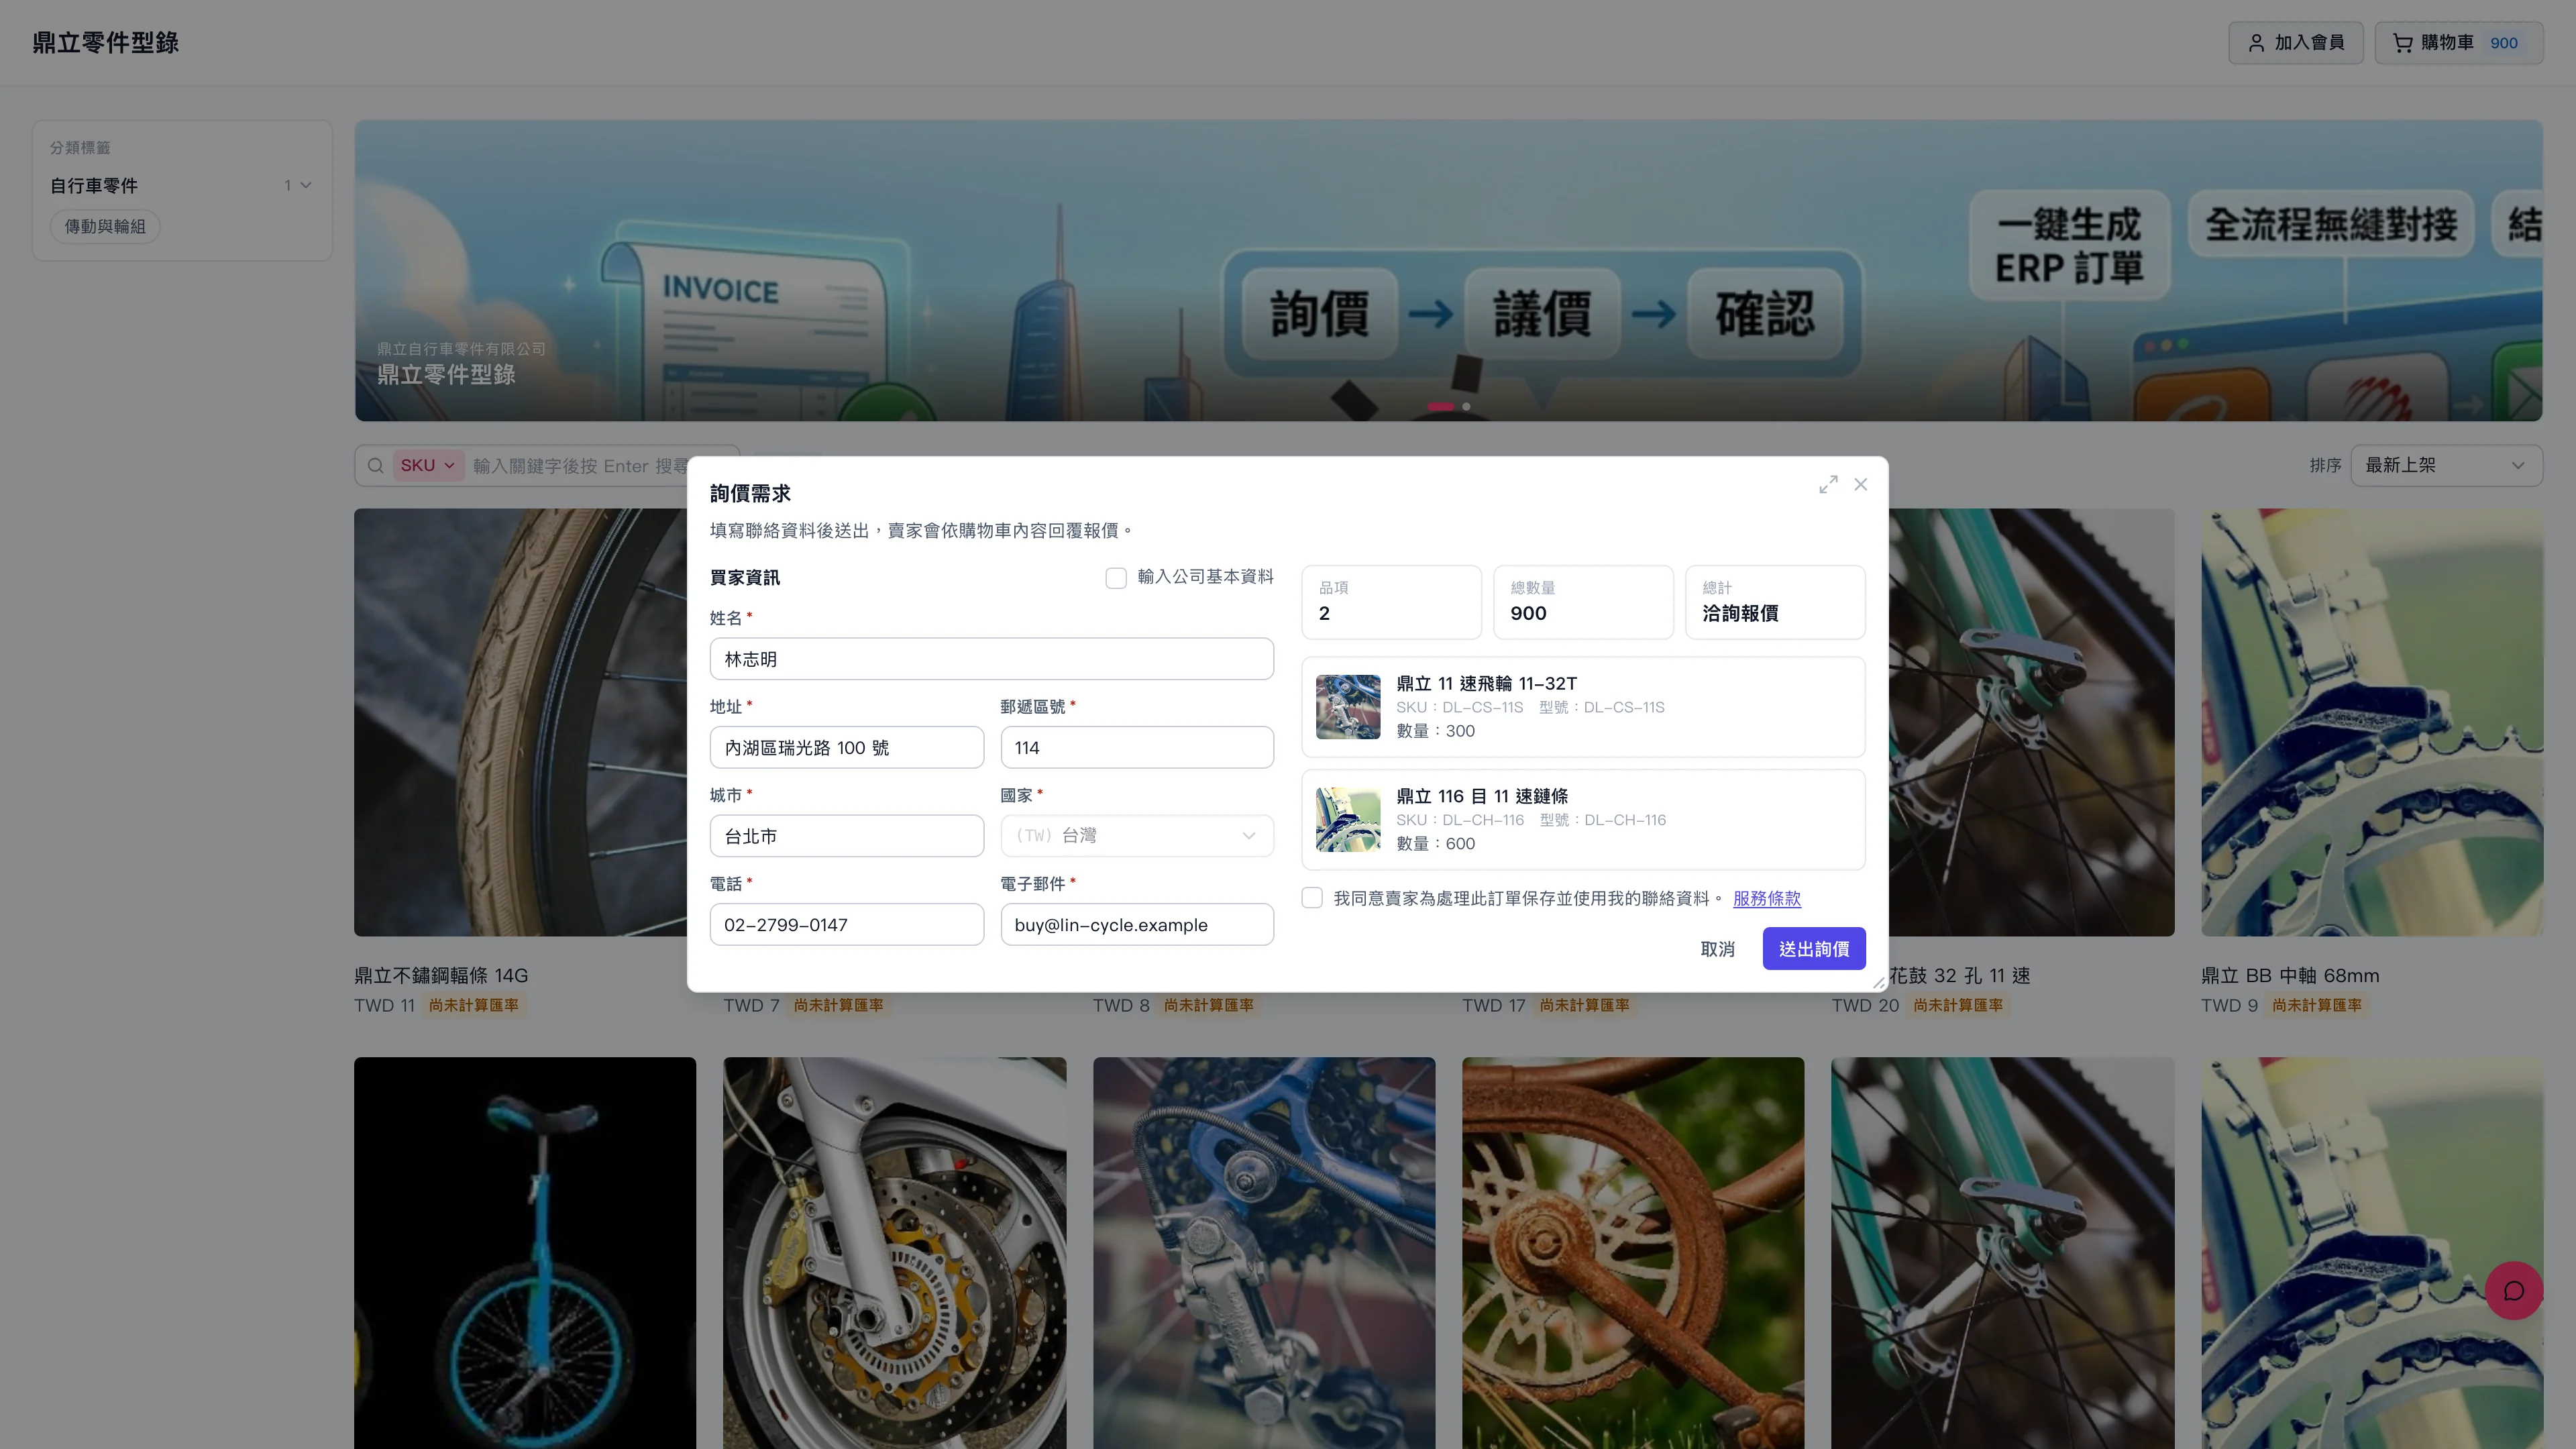
Task: Click the 地址 address field
Action: click(x=846, y=747)
